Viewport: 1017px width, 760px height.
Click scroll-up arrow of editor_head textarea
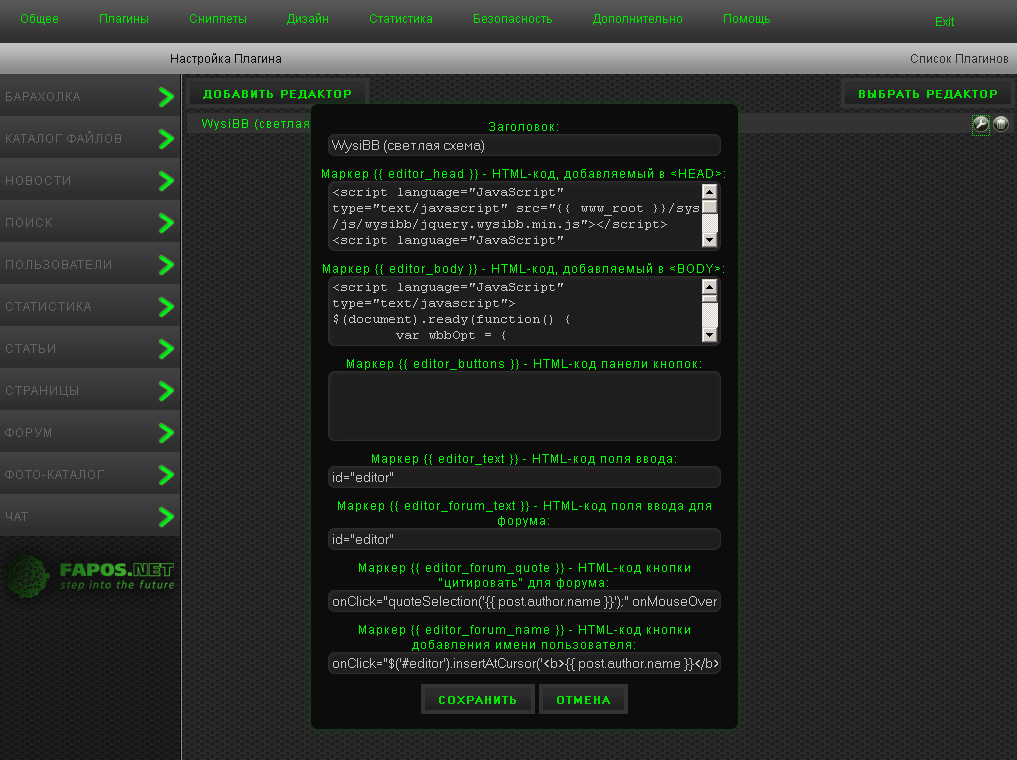tap(710, 192)
